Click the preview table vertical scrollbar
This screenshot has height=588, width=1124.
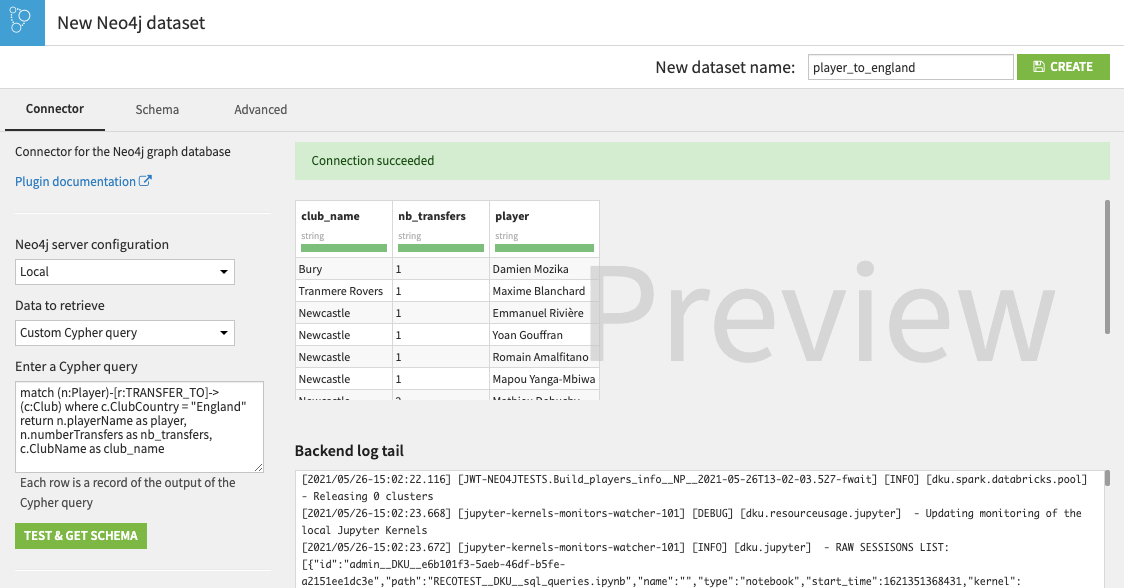click(x=1106, y=266)
